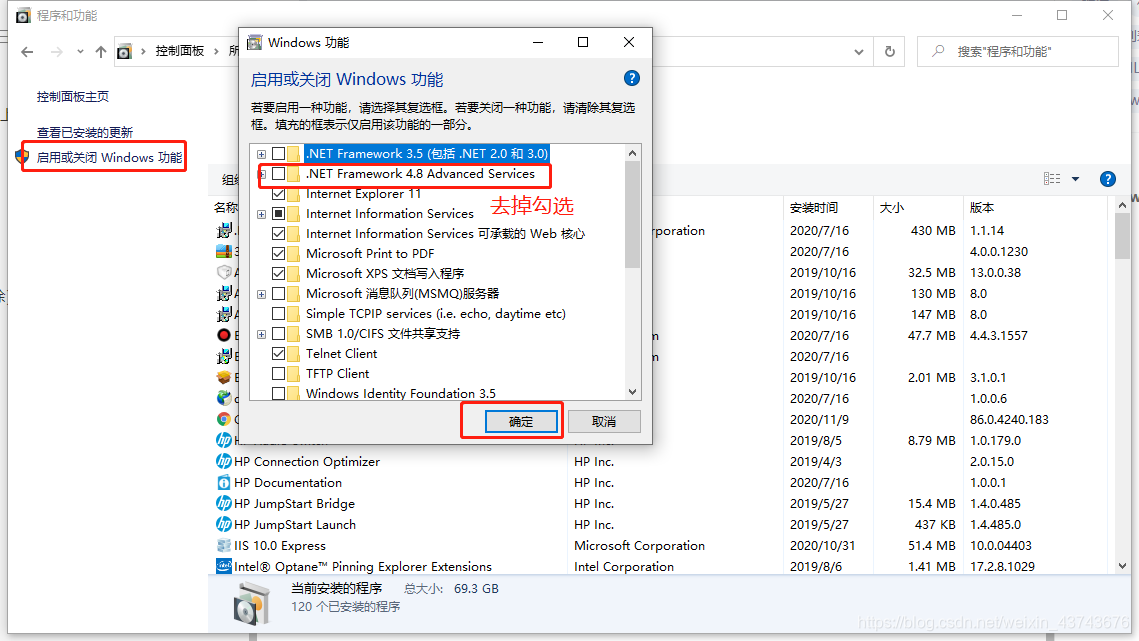Sort by 大小 column header
This screenshot has height=641, width=1139.
[892, 208]
